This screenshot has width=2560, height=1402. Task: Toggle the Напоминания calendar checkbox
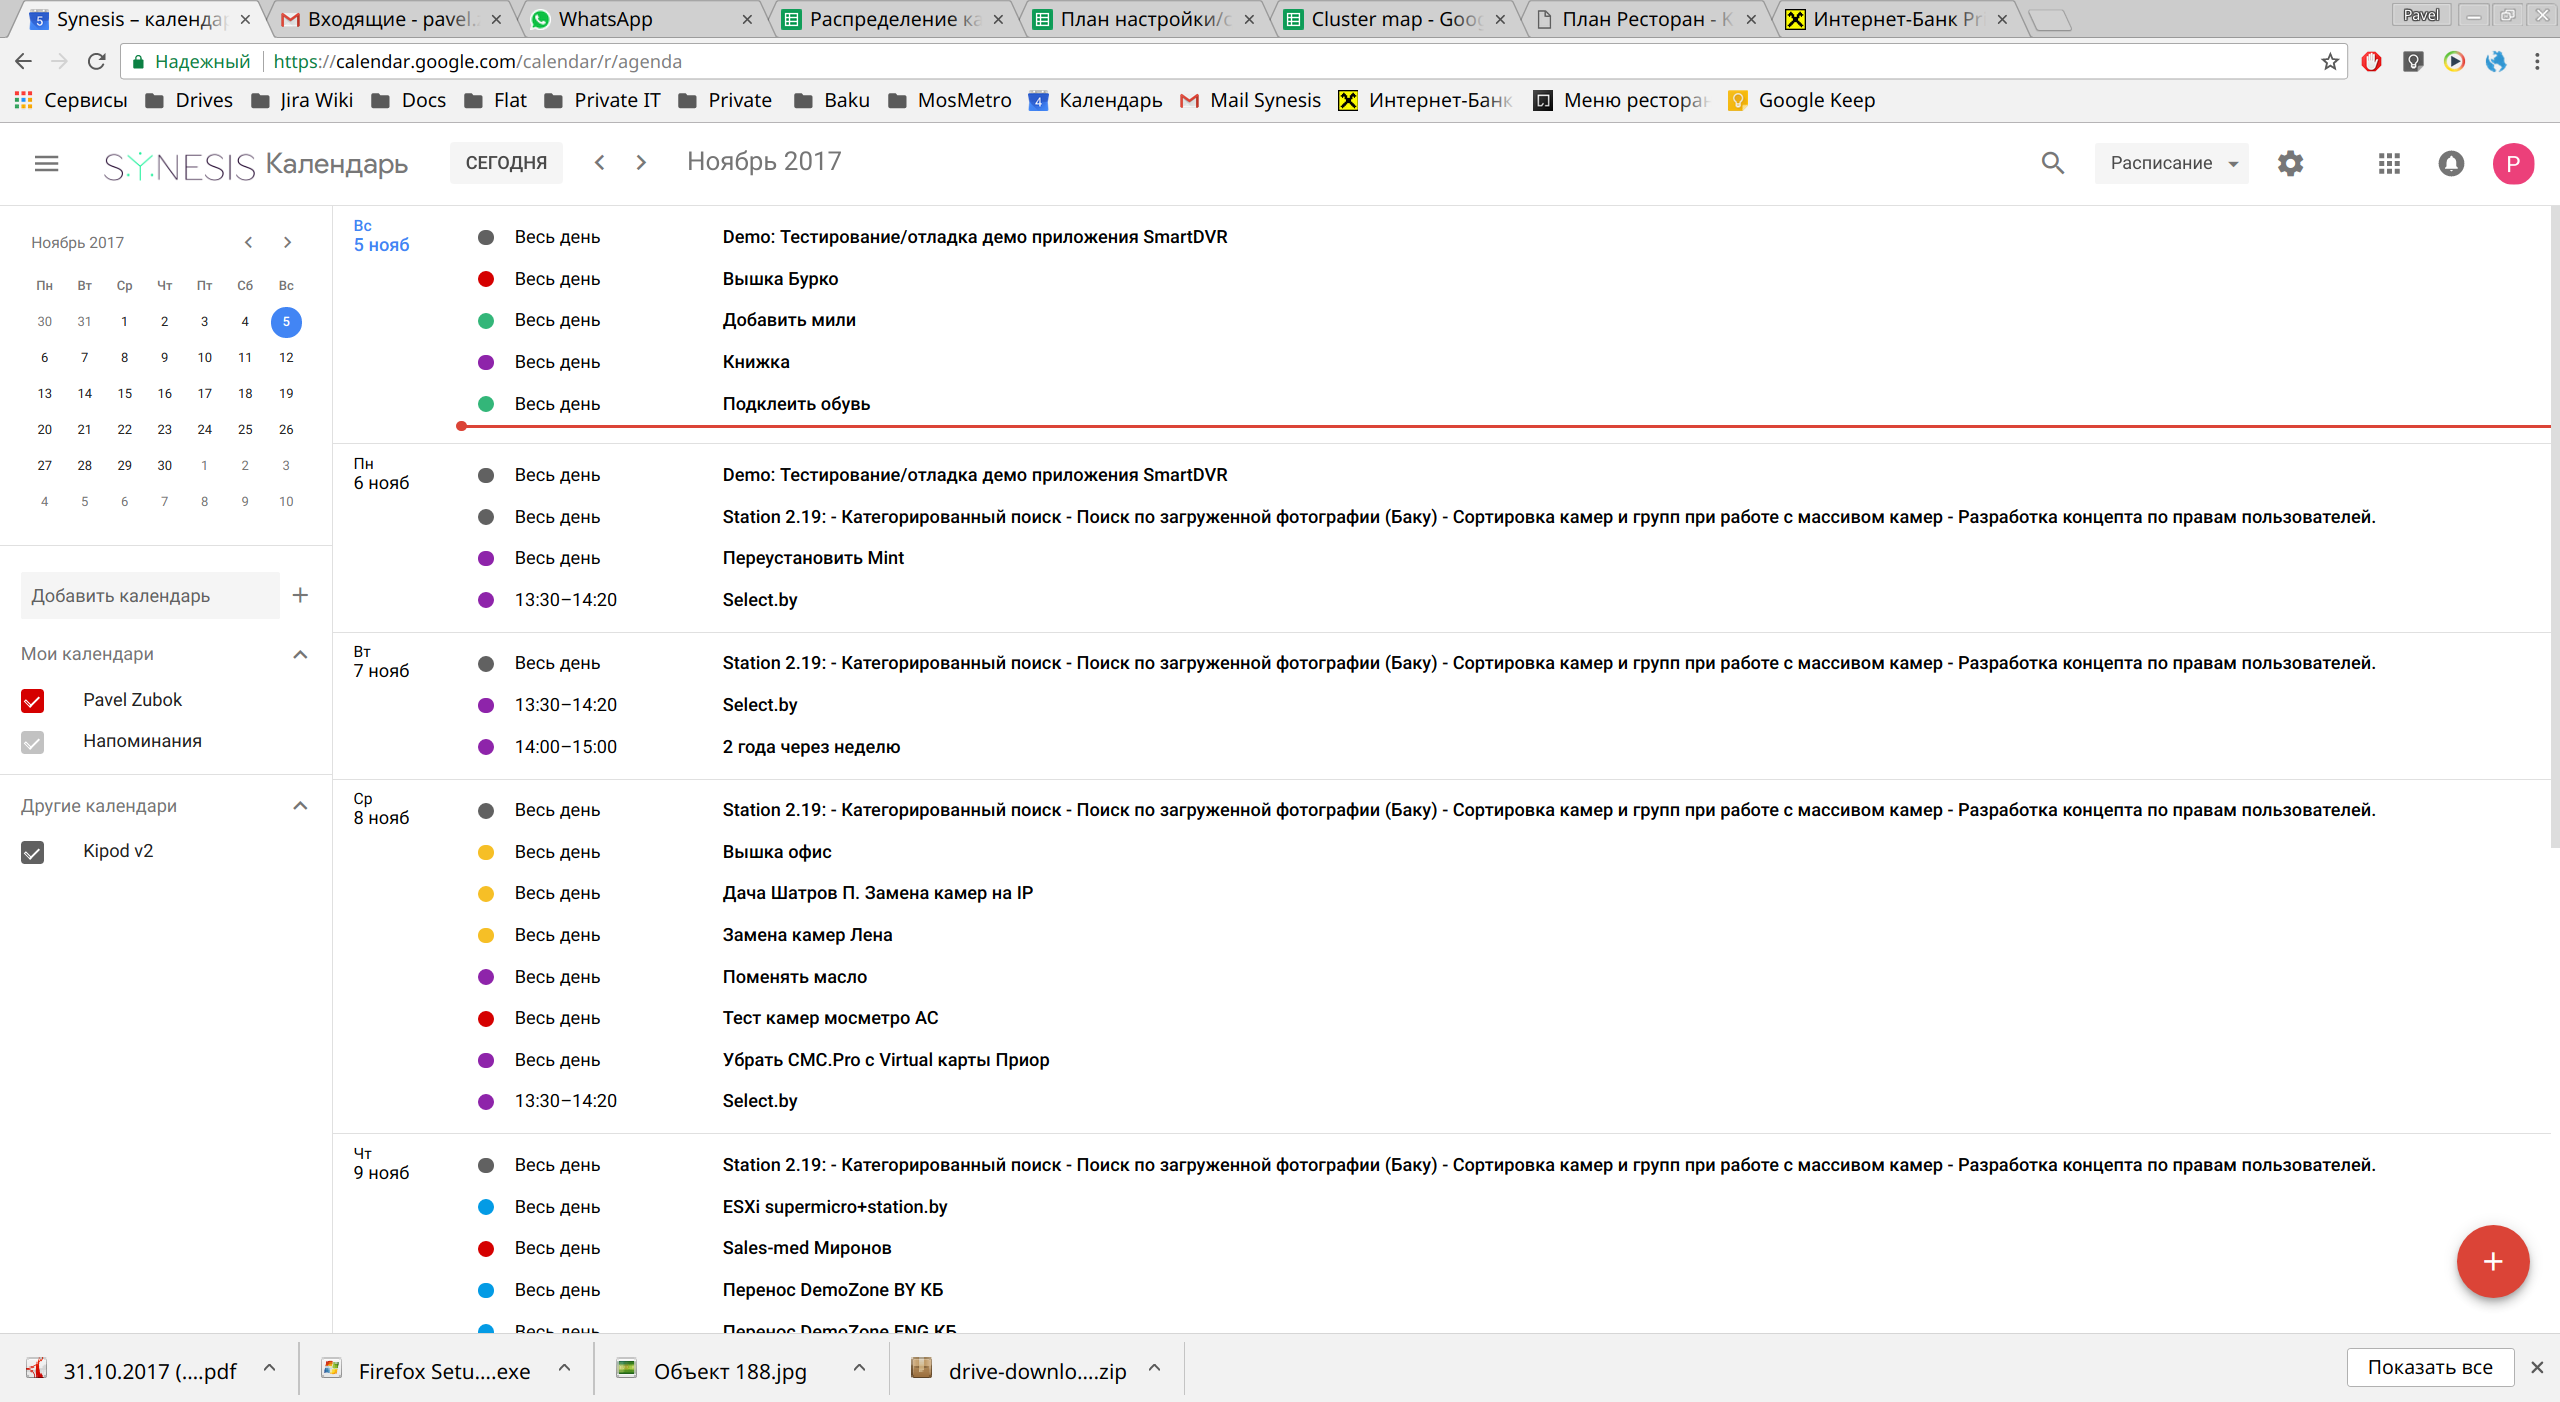pyautogui.click(x=32, y=742)
